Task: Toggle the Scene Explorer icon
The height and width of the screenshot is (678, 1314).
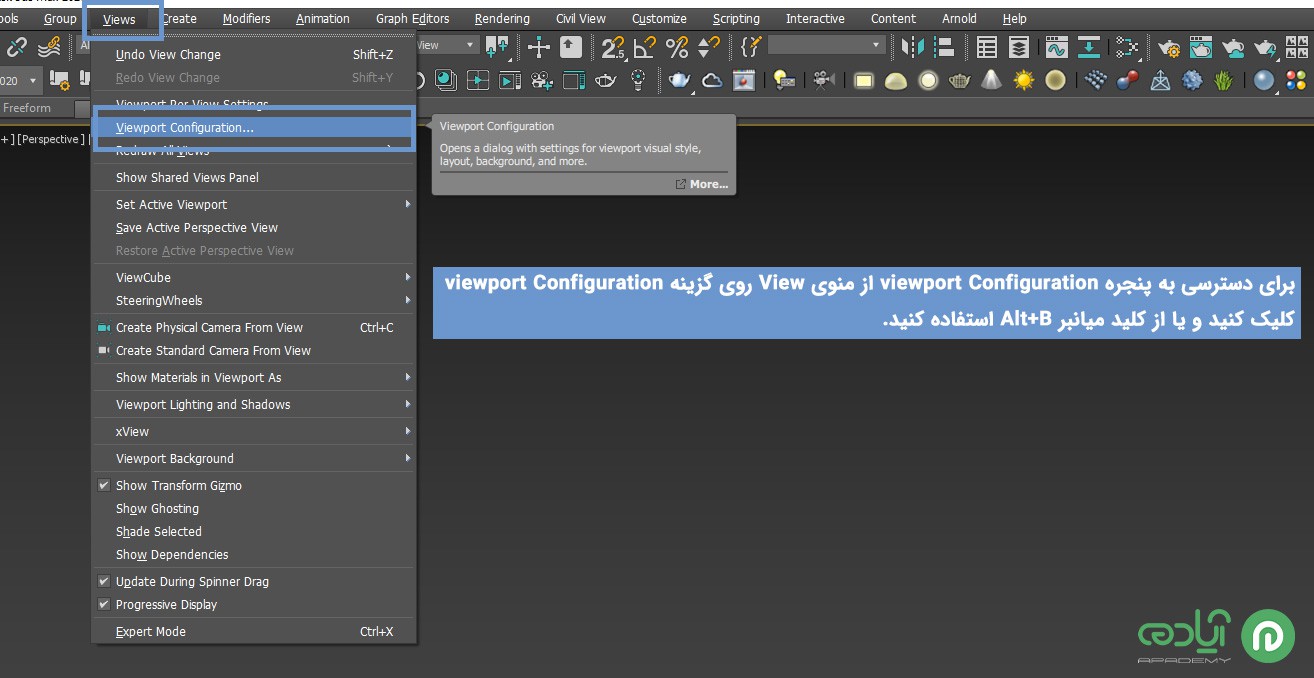Action: pyautogui.click(x=987, y=46)
